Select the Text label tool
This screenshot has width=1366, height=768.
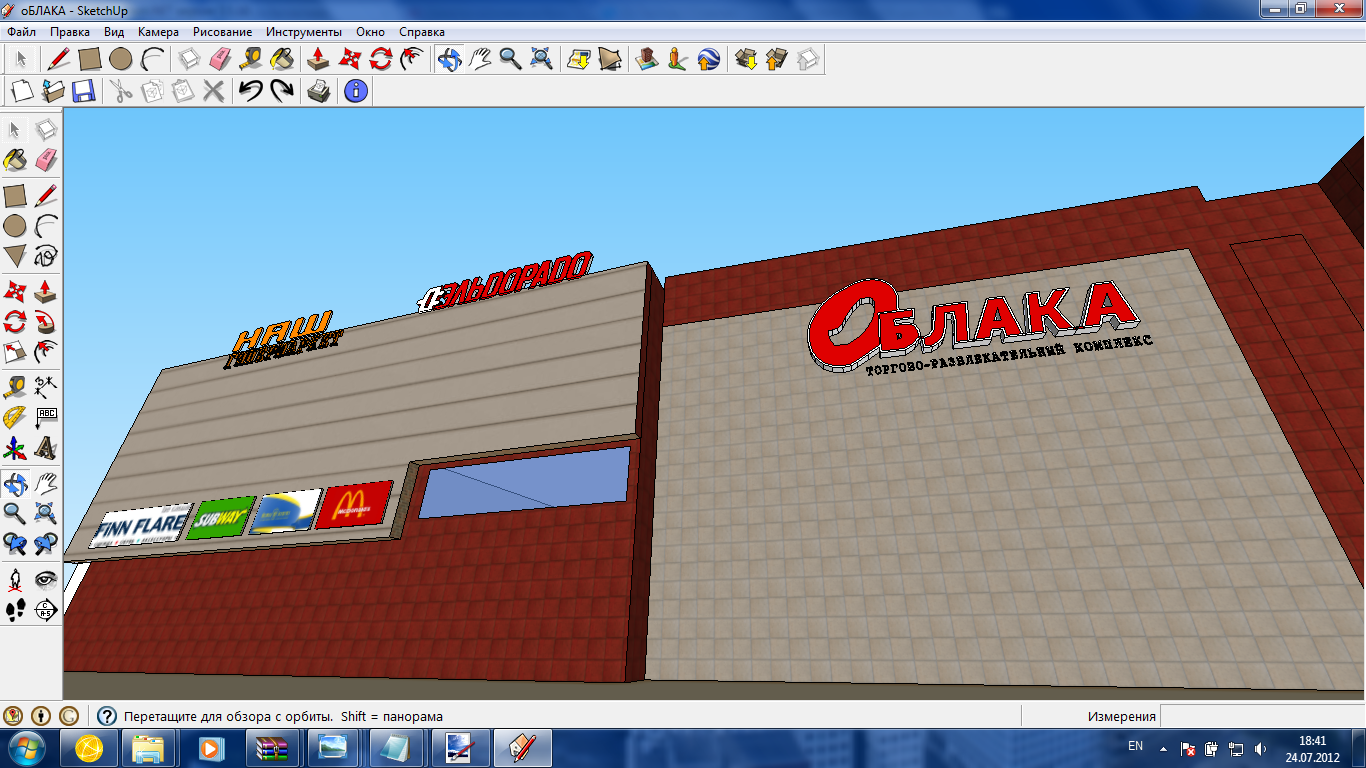tap(46, 416)
